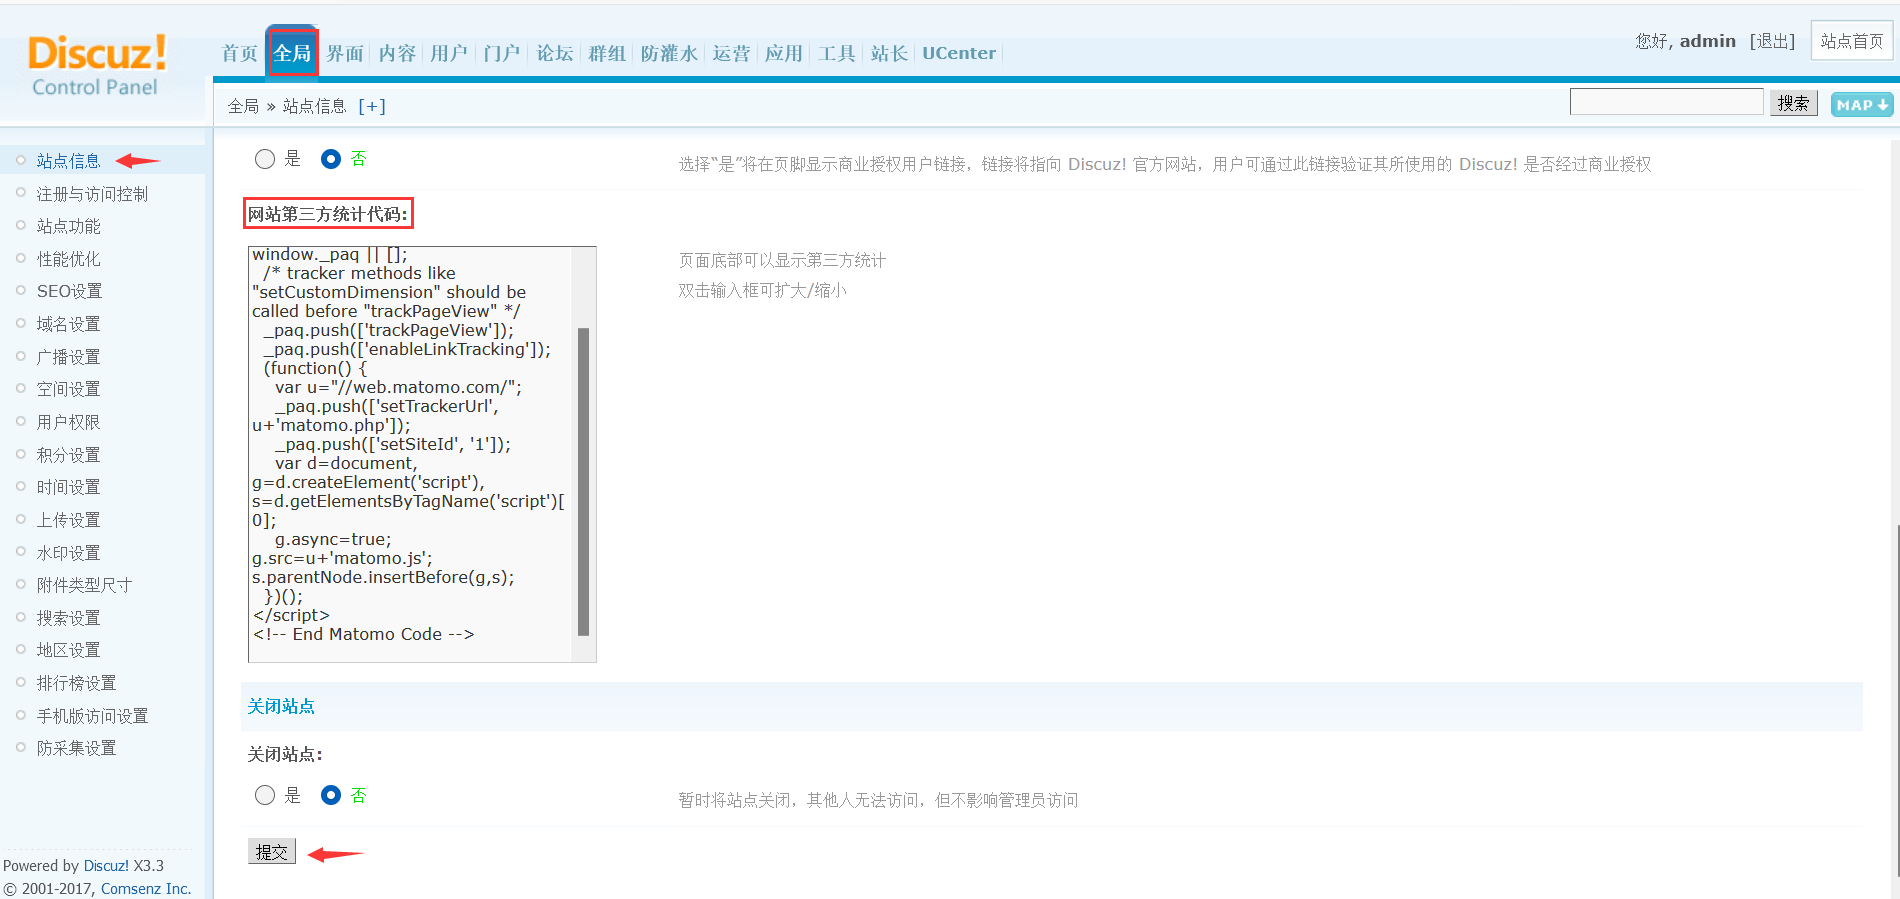Click the admin search input field

click(x=1666, y=102)
